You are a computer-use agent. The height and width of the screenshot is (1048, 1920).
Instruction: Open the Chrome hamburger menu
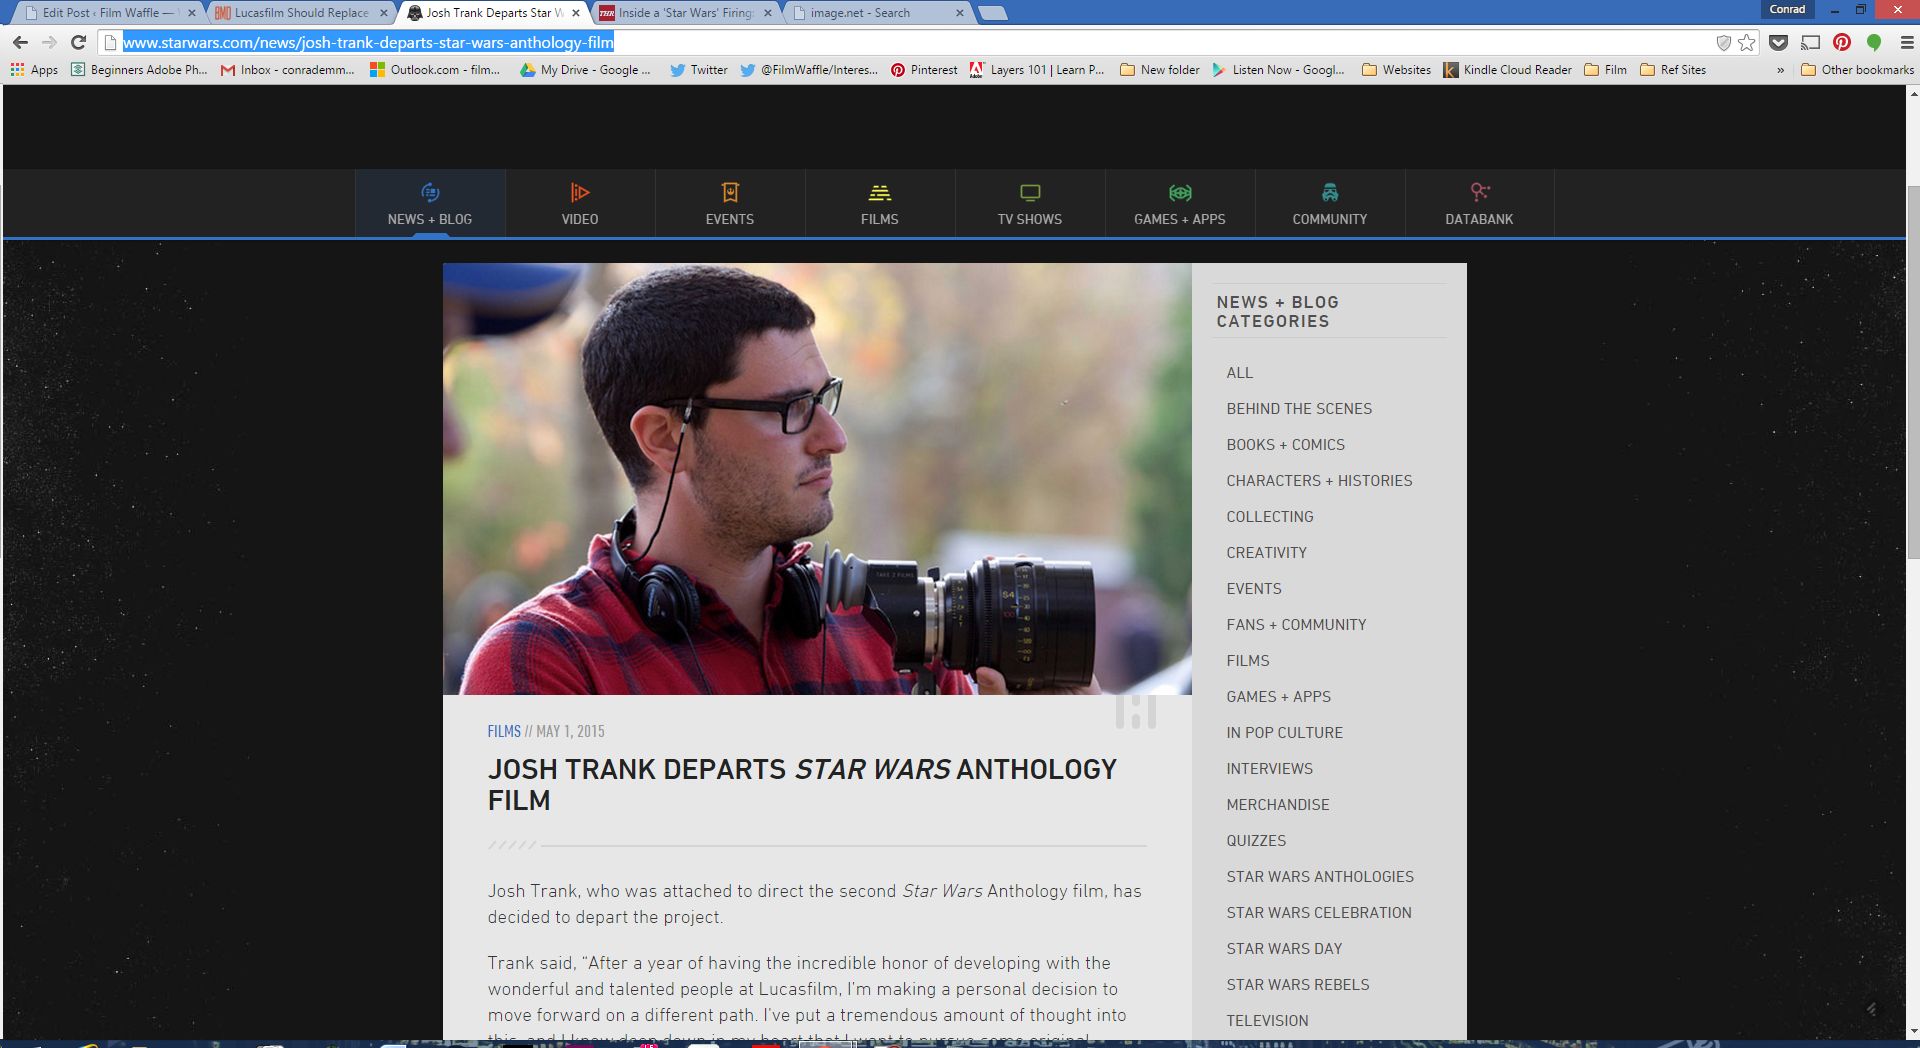pyautogui.click(x=1906, y=43)
